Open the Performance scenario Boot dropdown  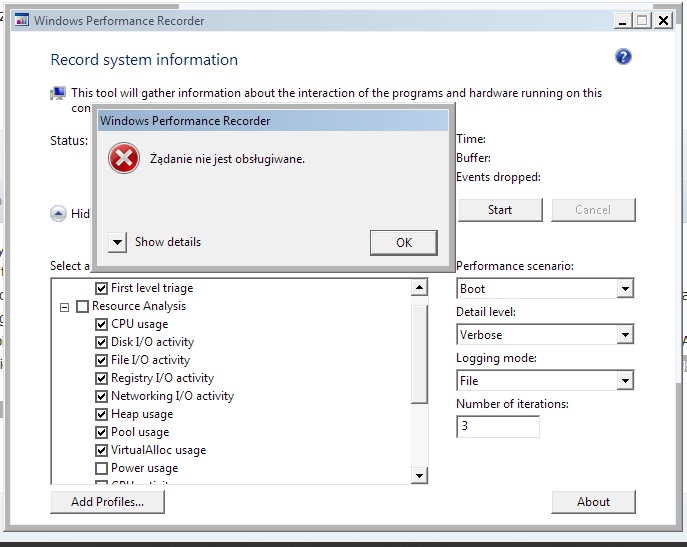(625, 289)
